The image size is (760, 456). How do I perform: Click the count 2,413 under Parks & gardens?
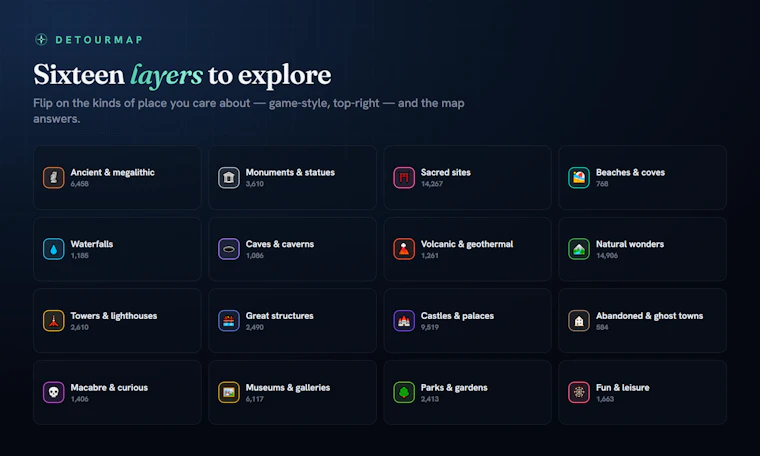[x=429, y=399]
